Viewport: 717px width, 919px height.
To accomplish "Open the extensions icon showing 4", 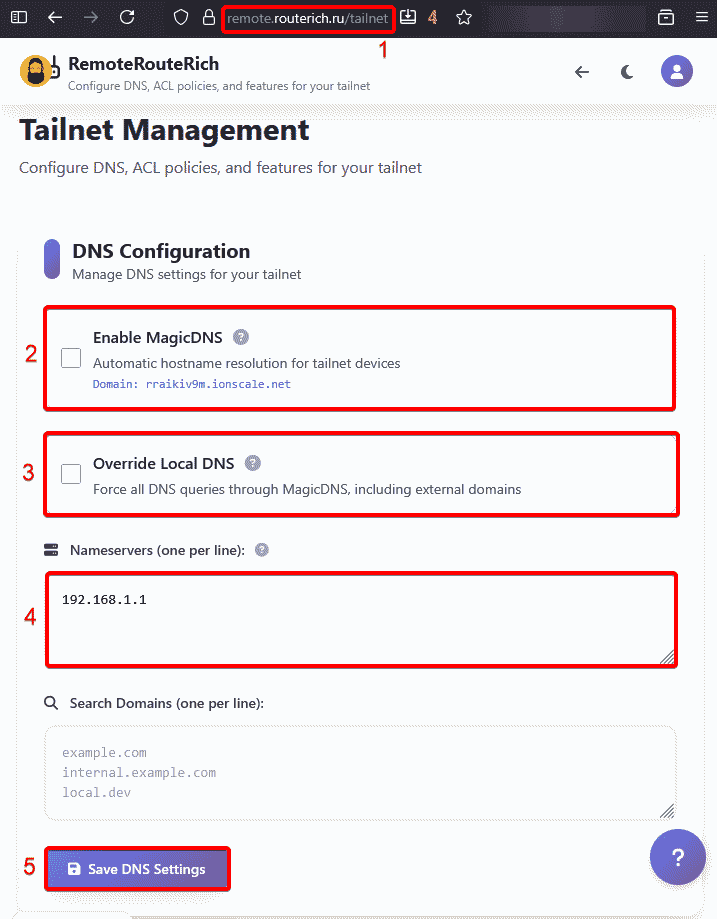I will (434, 17).
